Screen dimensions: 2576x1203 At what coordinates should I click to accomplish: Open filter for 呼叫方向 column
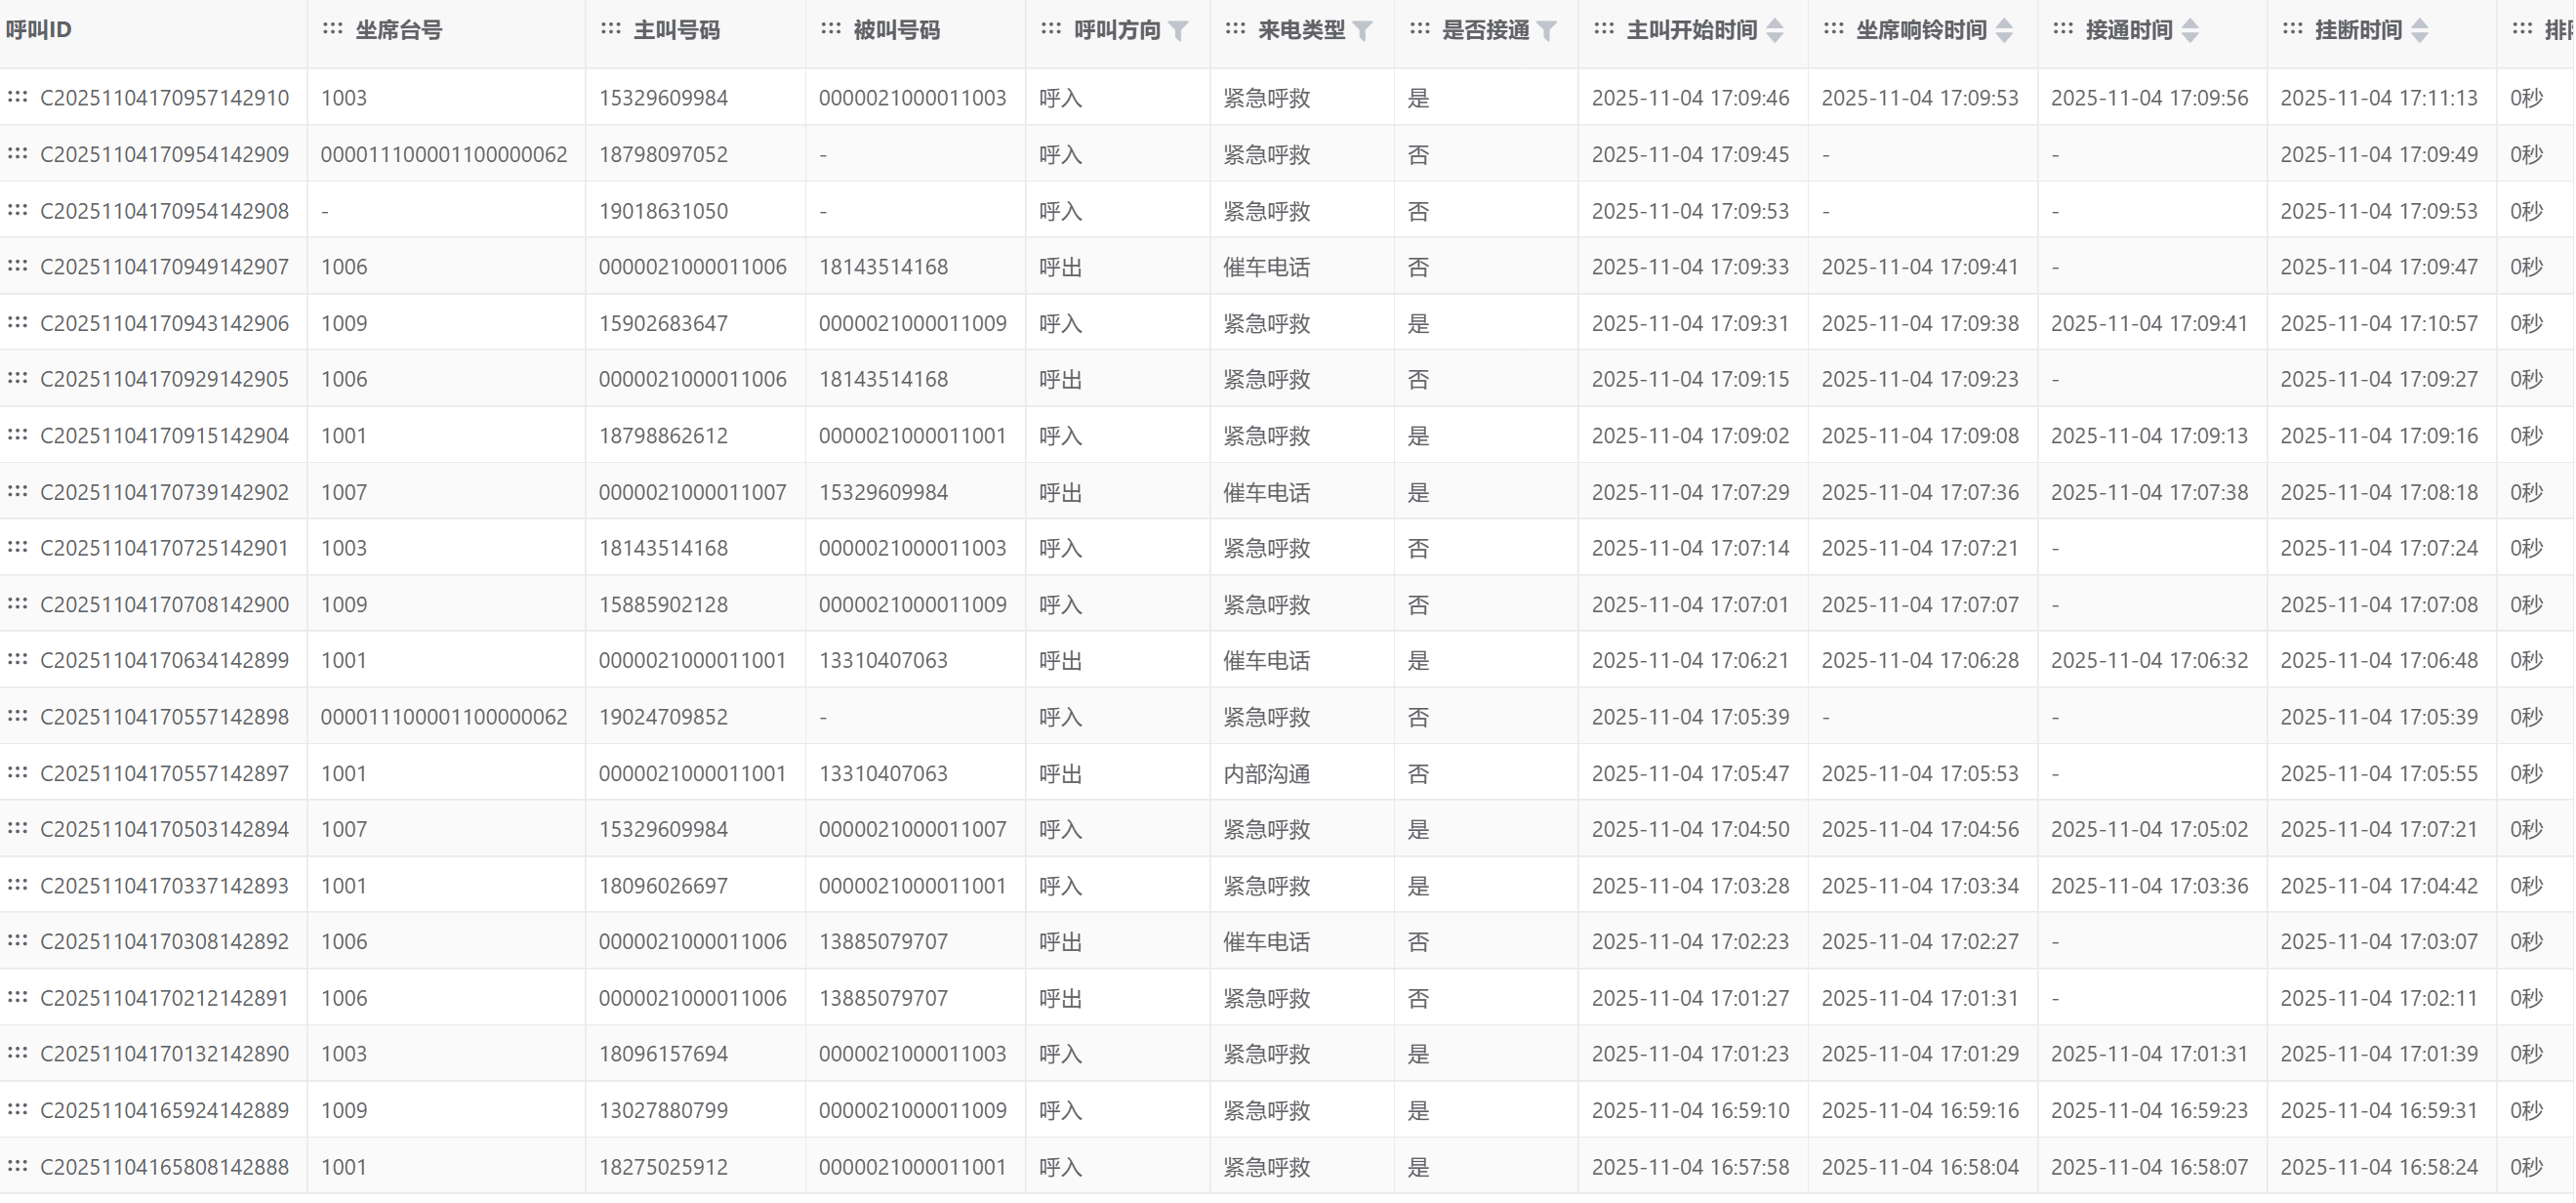coord(1178,31)
